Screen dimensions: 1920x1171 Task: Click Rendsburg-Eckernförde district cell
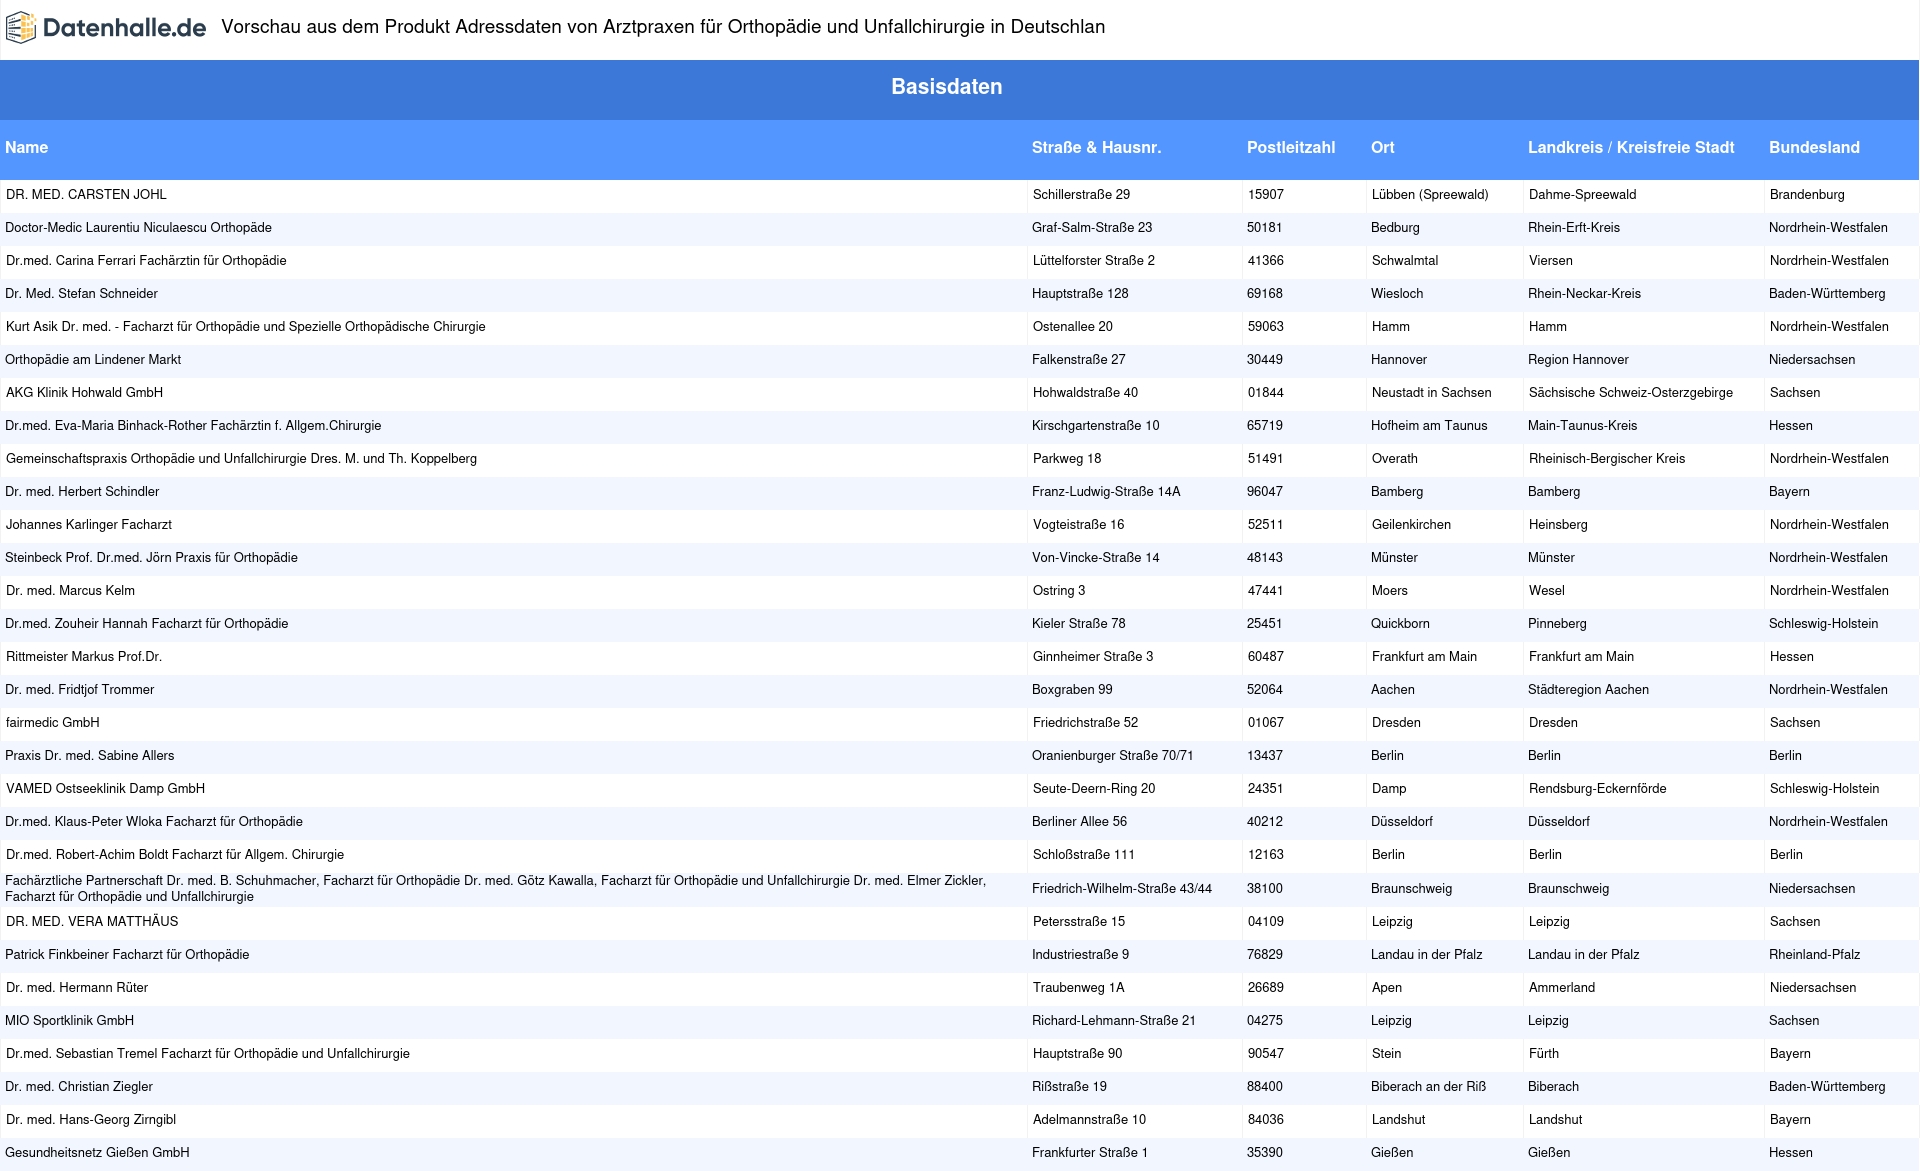pos(1598,789)
